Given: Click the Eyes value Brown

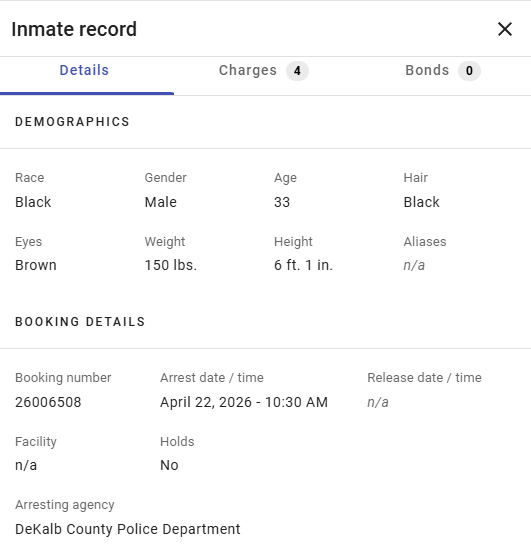Looking at the screenshot, I should click(36, 265).
